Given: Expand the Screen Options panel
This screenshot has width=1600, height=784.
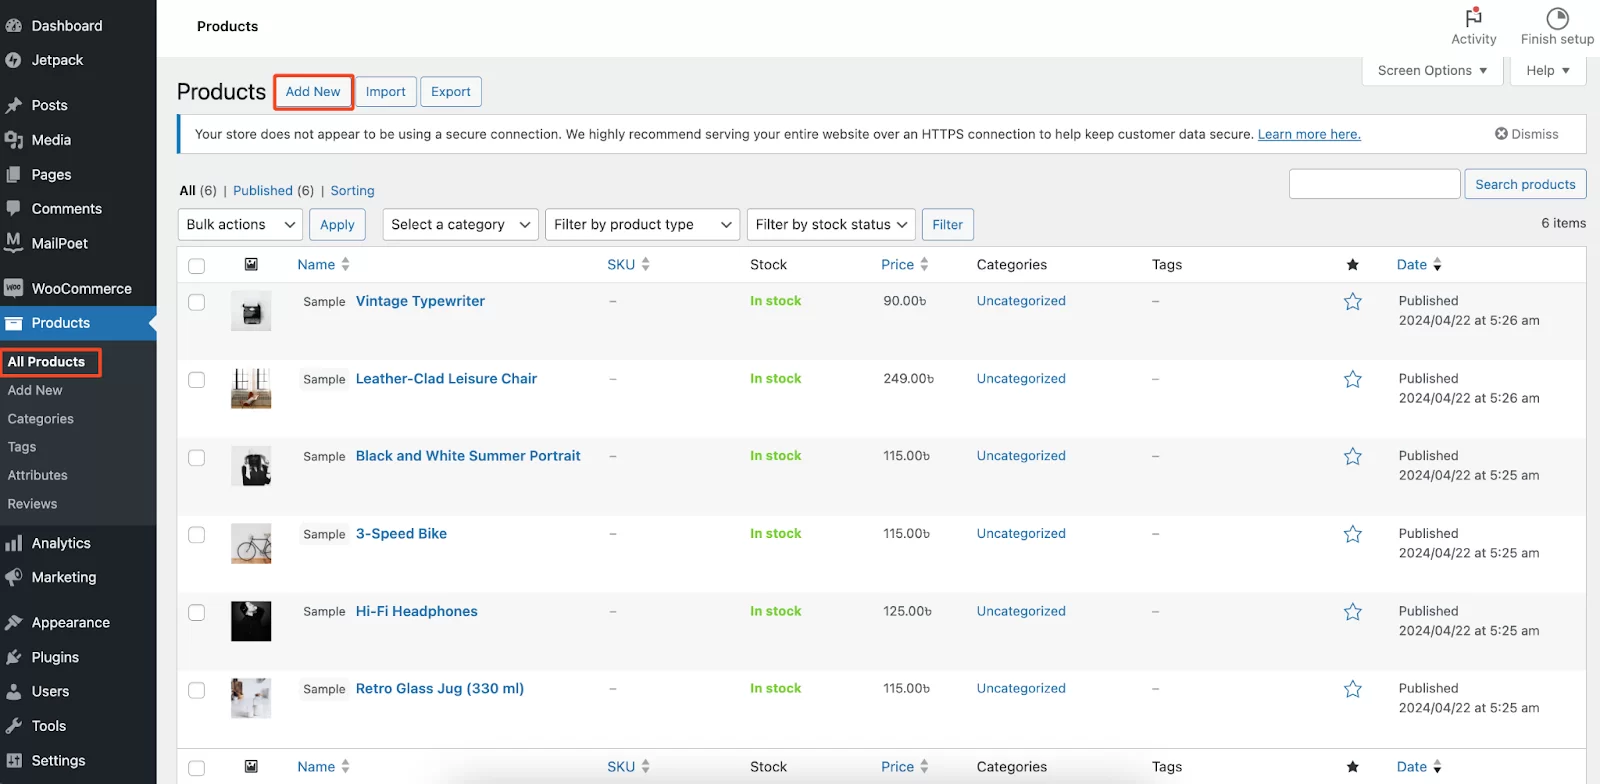Looking at the screenshot, I should click(1432, 71).
